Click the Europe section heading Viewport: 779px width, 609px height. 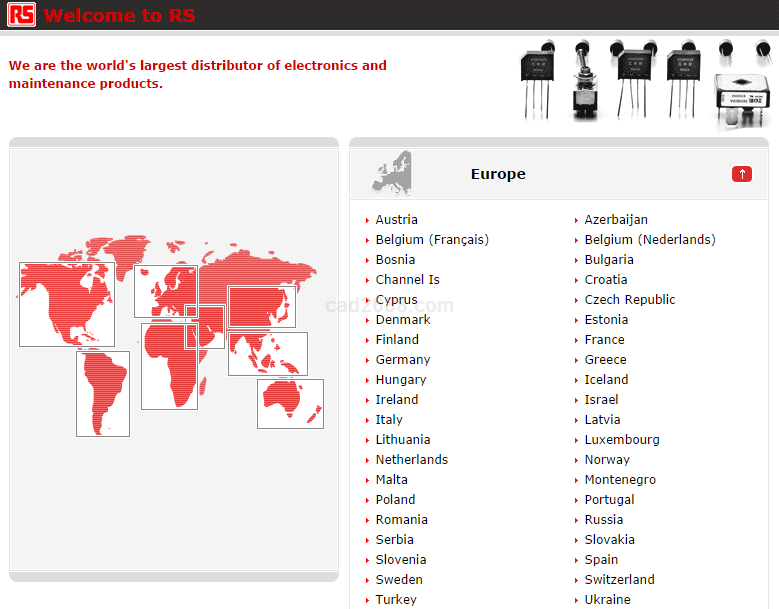(x=498, y=174)
